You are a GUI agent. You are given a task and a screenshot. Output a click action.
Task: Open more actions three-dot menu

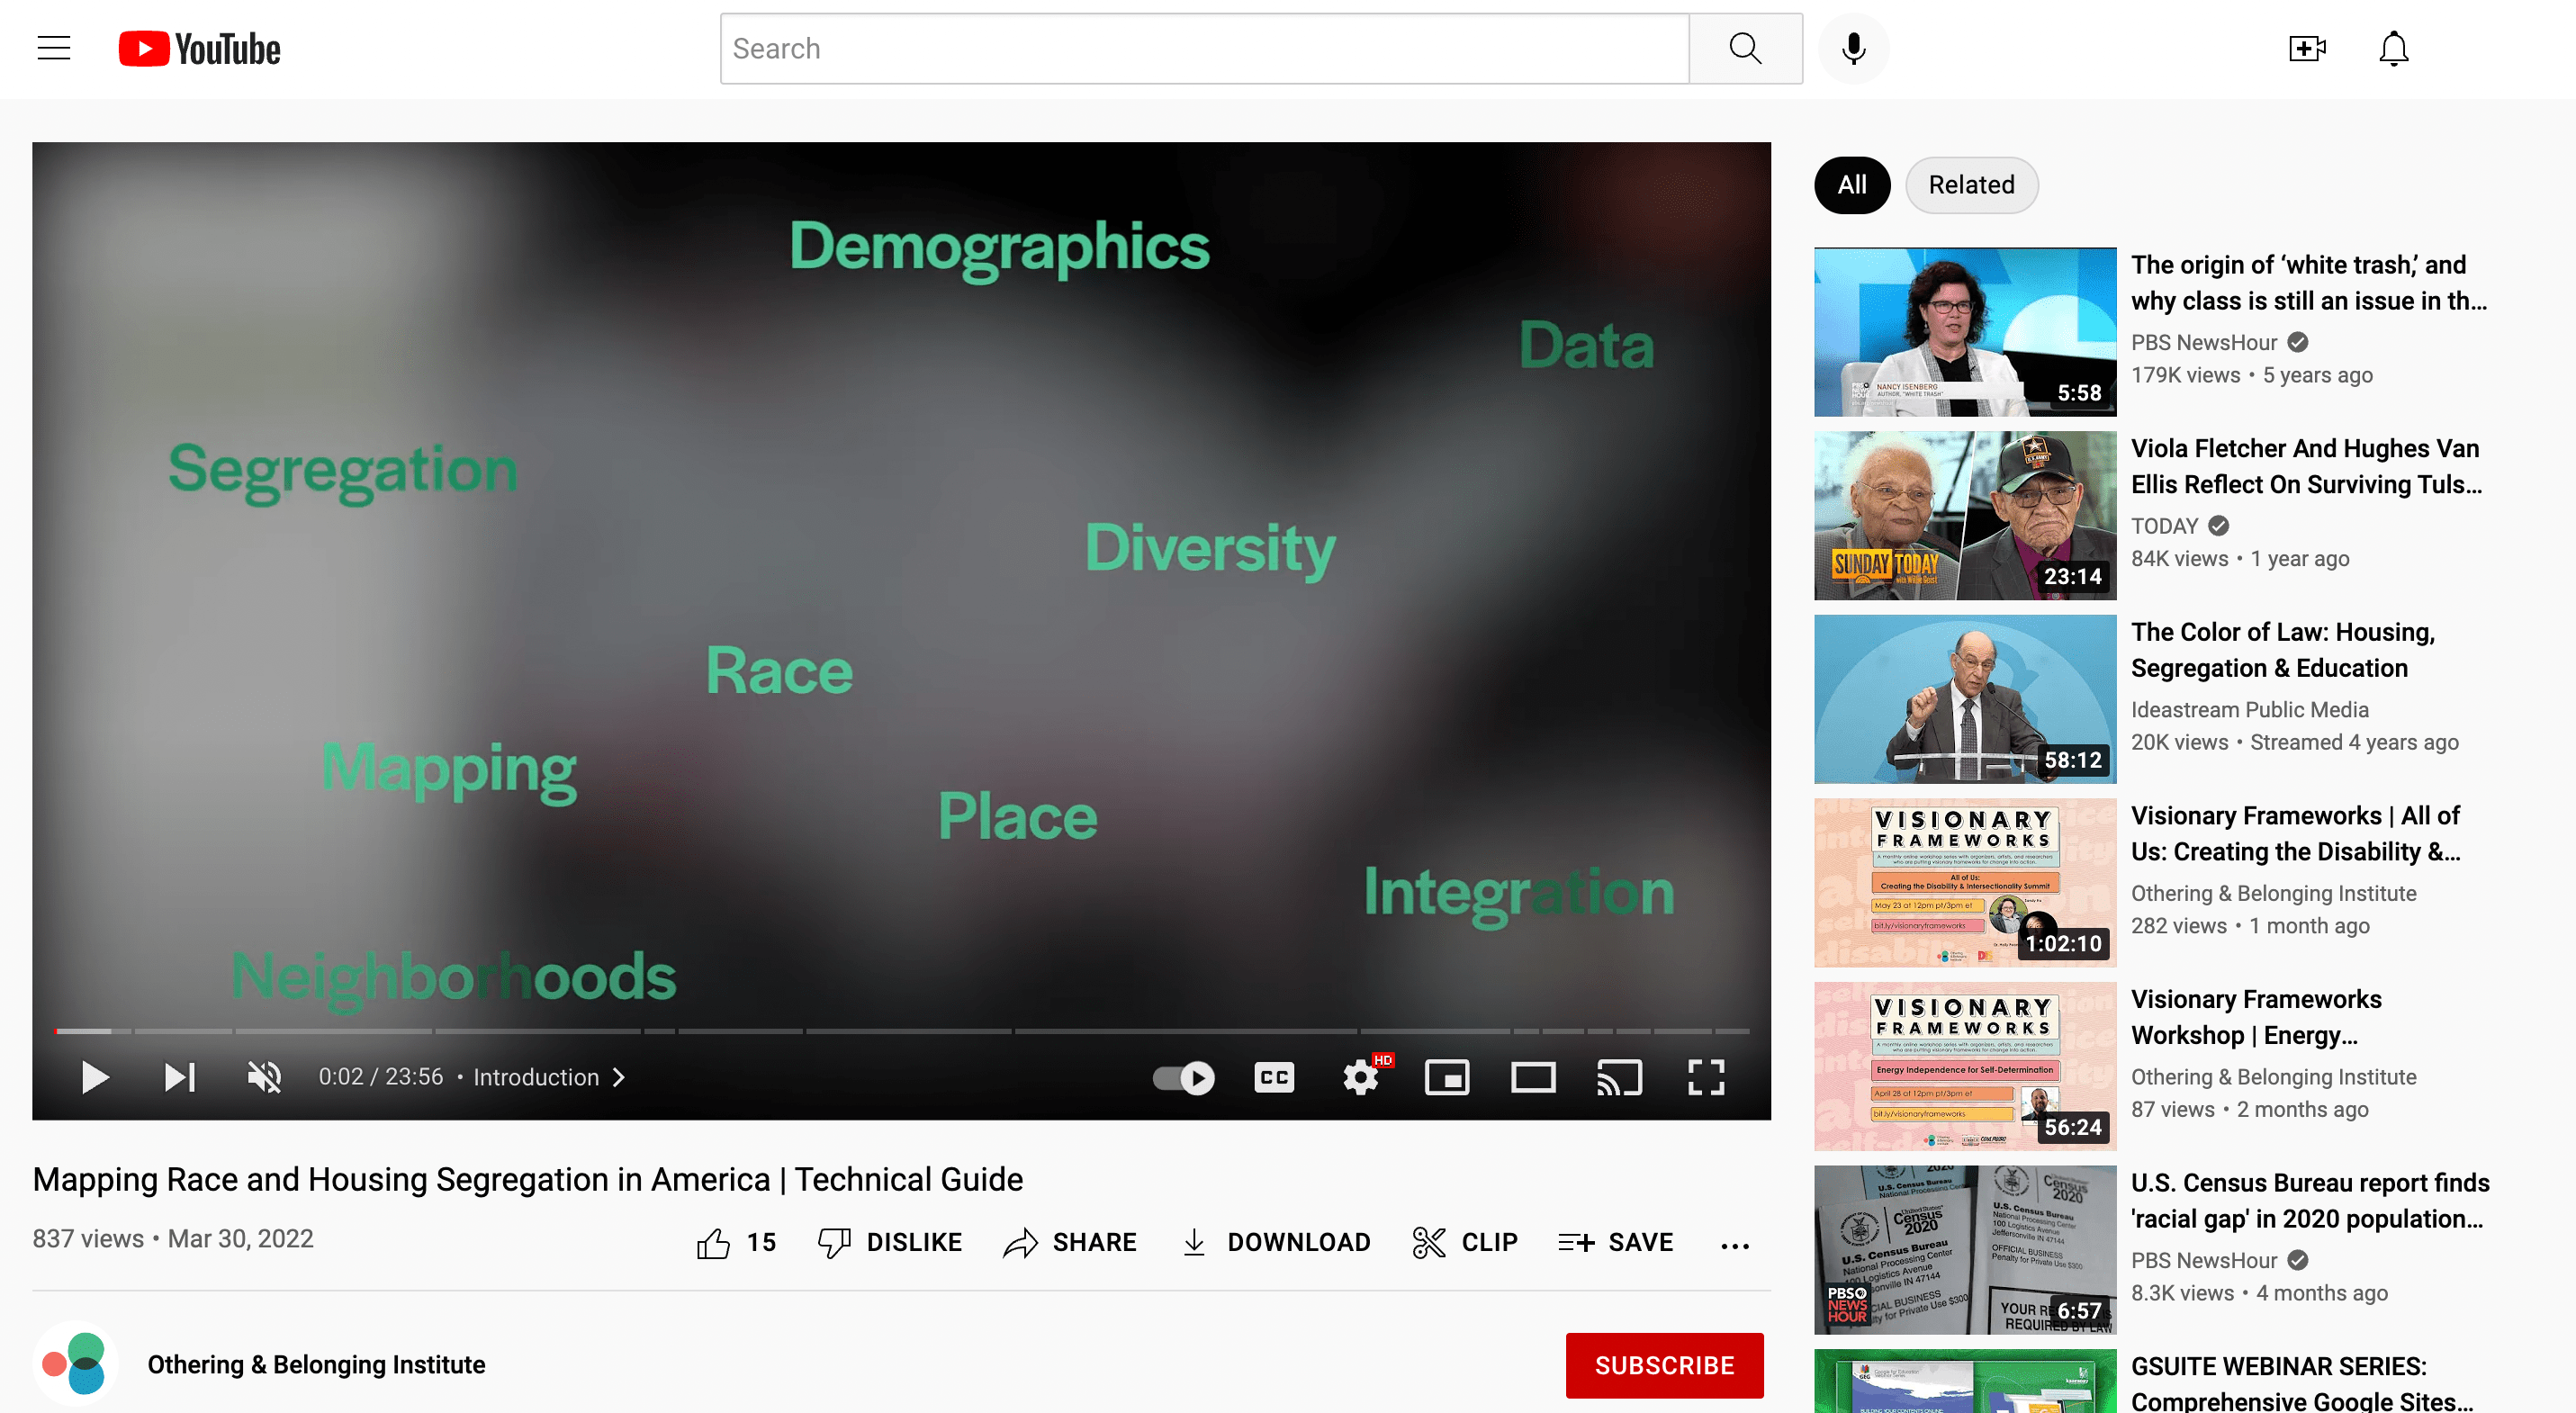coord(1734,1244)
